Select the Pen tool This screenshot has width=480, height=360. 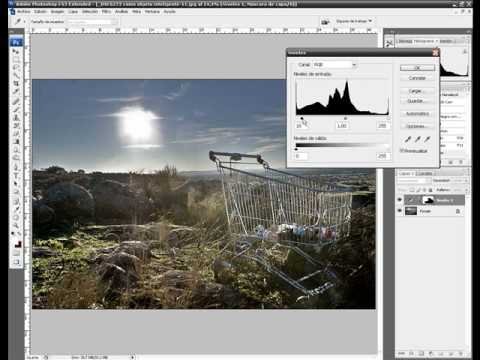[x=16, y=168]
